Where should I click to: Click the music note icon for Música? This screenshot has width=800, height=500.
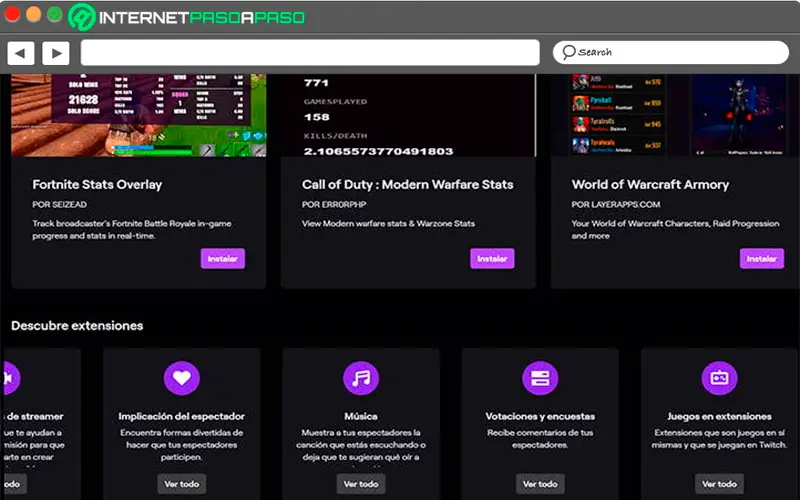coord(361,378)
